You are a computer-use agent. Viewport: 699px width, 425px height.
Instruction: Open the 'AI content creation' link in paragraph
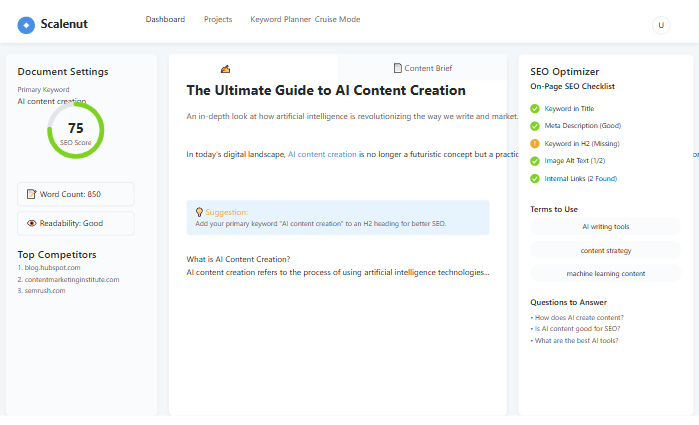click(322, 155)
